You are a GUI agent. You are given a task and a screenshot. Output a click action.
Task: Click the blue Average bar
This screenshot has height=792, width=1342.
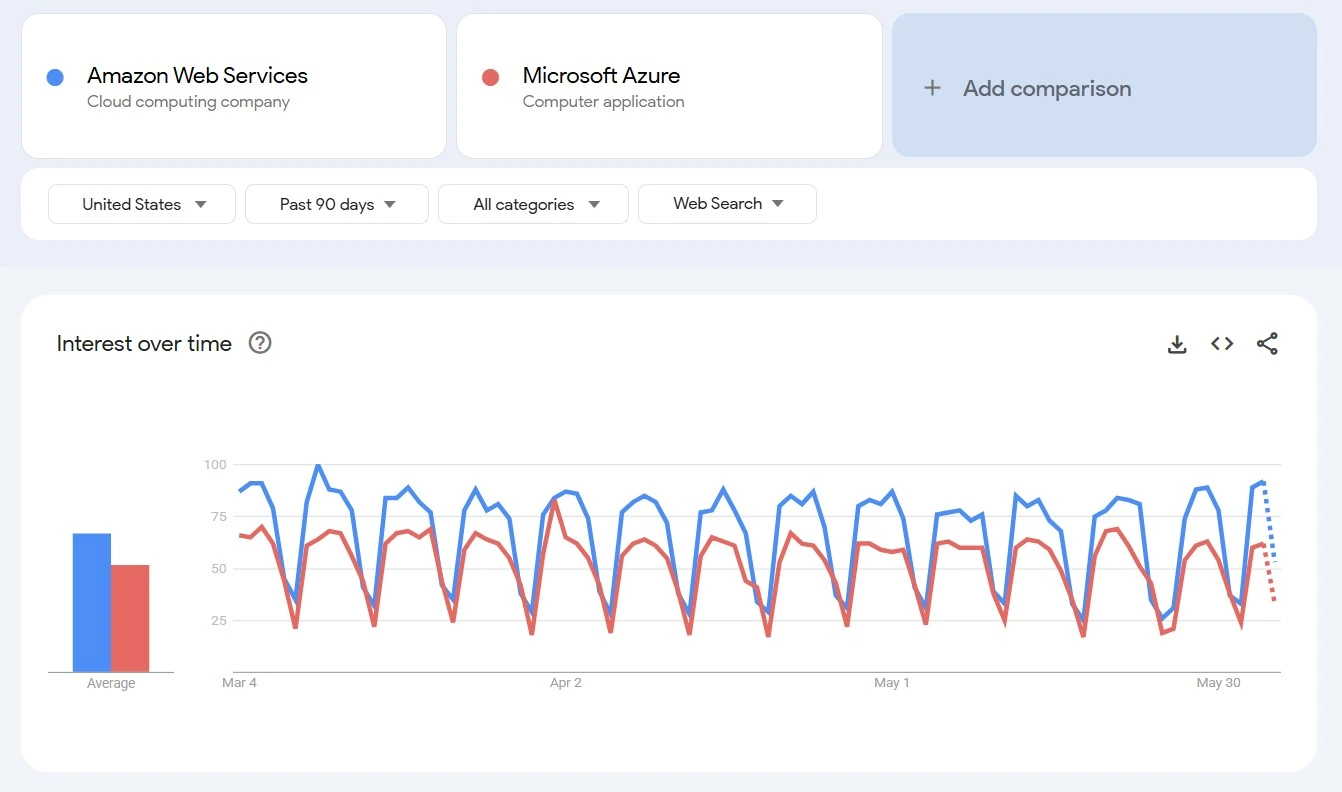(x=91, y=603)
